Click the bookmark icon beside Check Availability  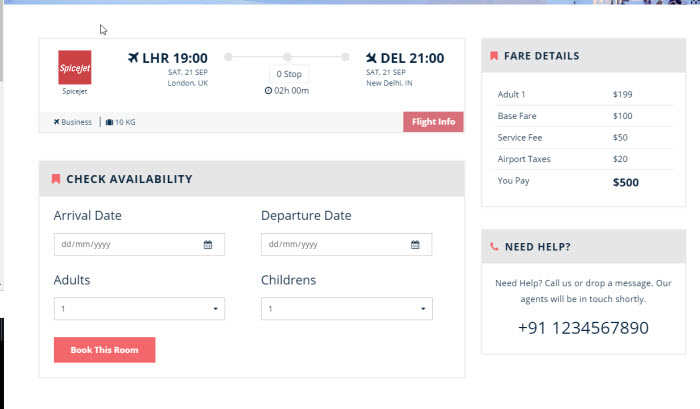click(x=56, y=179)
